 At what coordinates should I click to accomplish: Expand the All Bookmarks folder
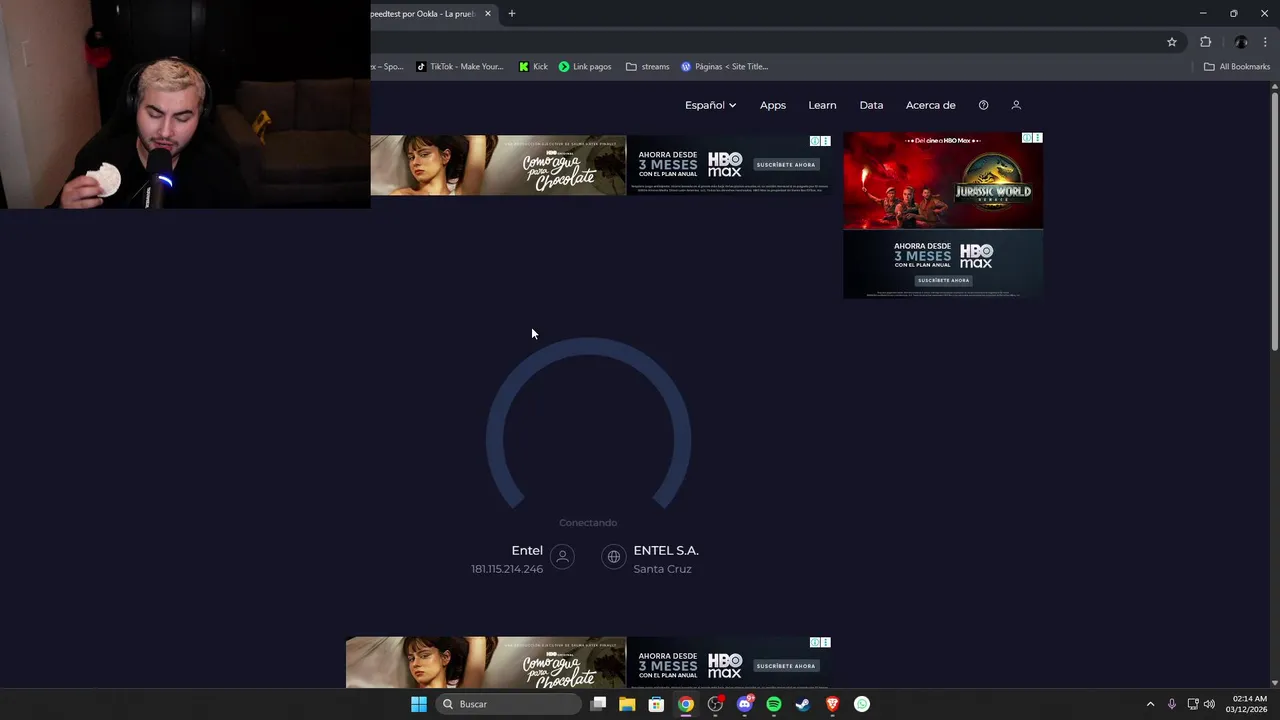1236,67
